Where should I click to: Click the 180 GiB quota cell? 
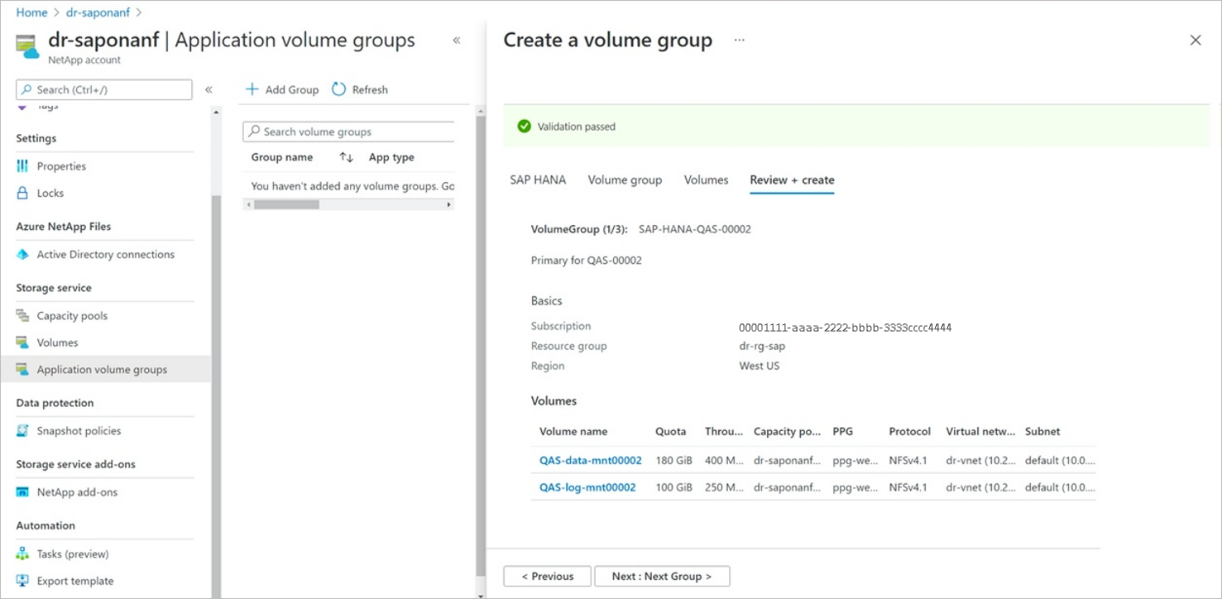point(674,460)
